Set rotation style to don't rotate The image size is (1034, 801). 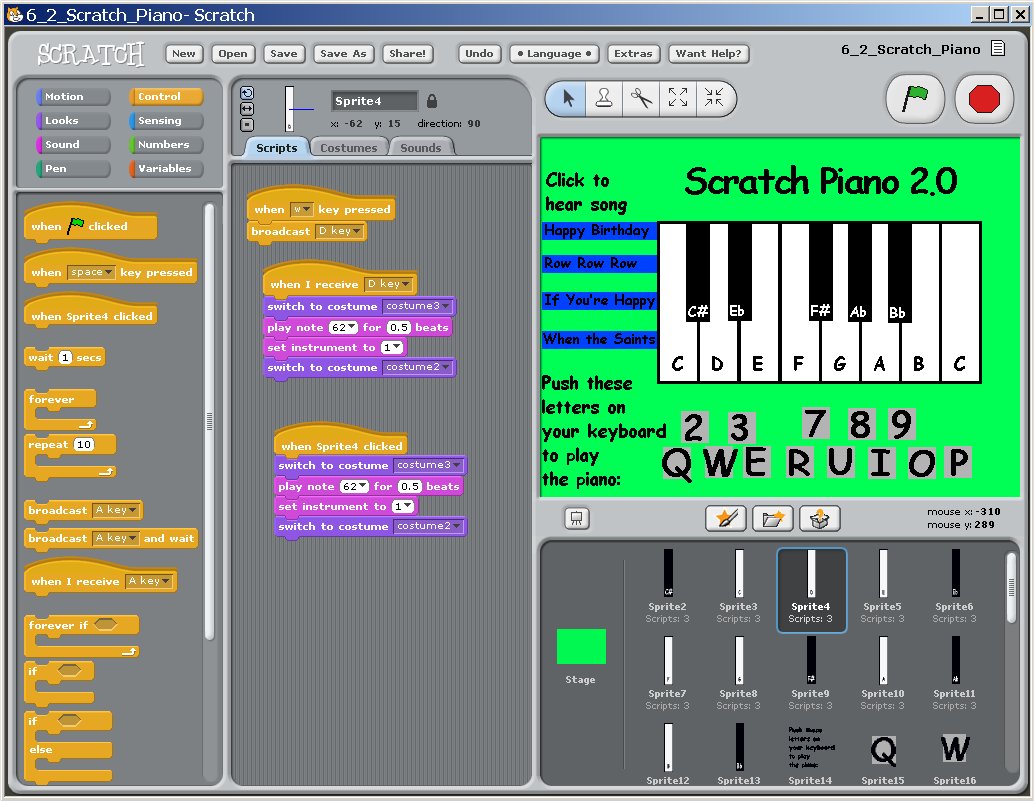[247, 125]
